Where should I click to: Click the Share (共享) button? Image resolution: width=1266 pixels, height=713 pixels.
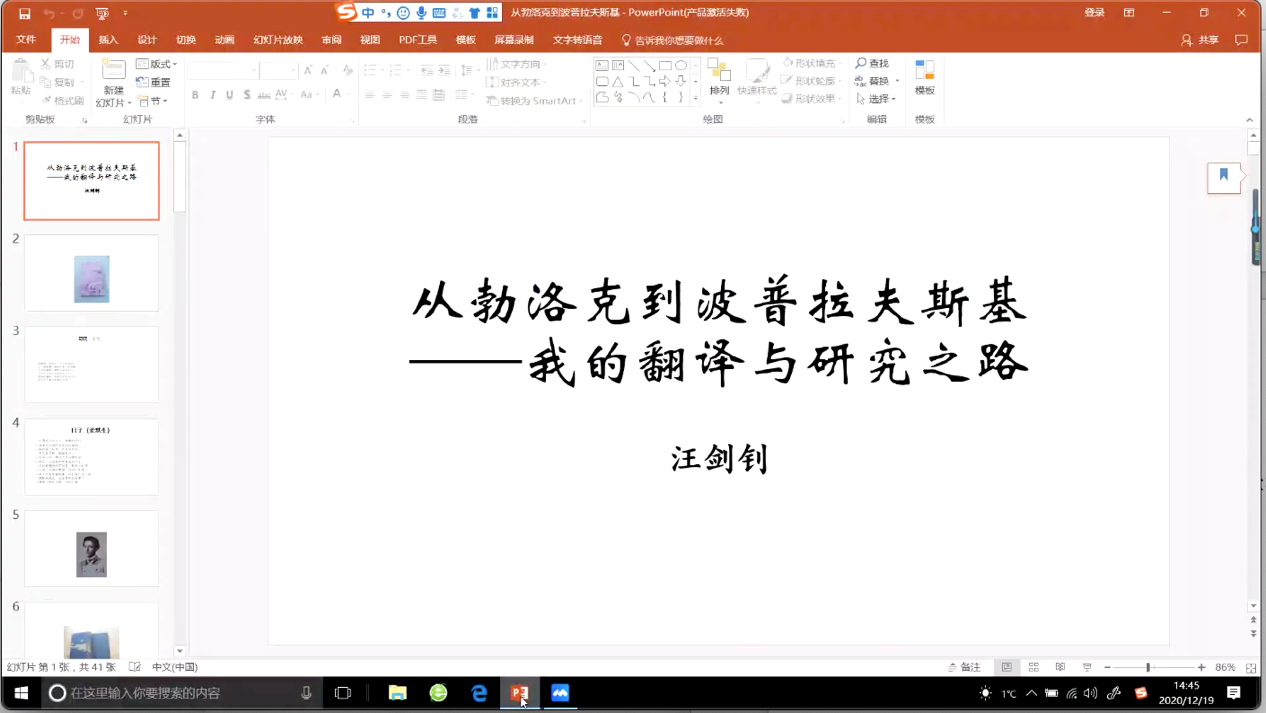coord(1200,40)
